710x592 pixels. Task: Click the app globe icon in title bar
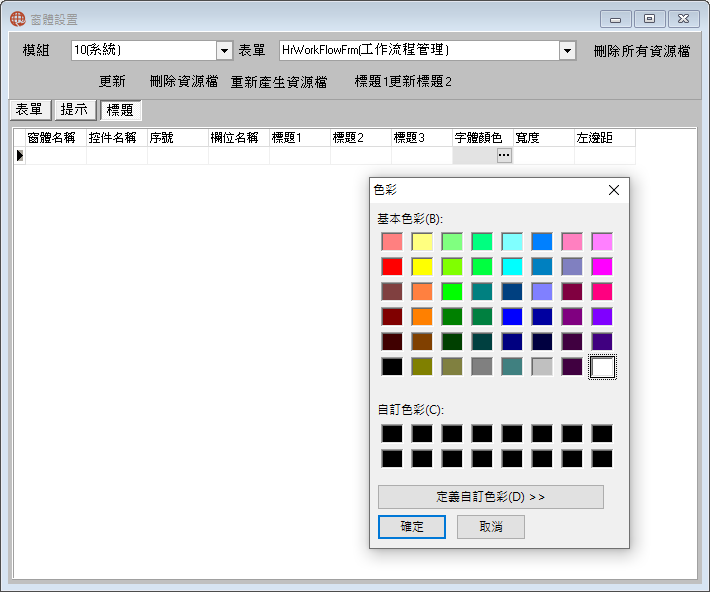click(x=18, y=19)
